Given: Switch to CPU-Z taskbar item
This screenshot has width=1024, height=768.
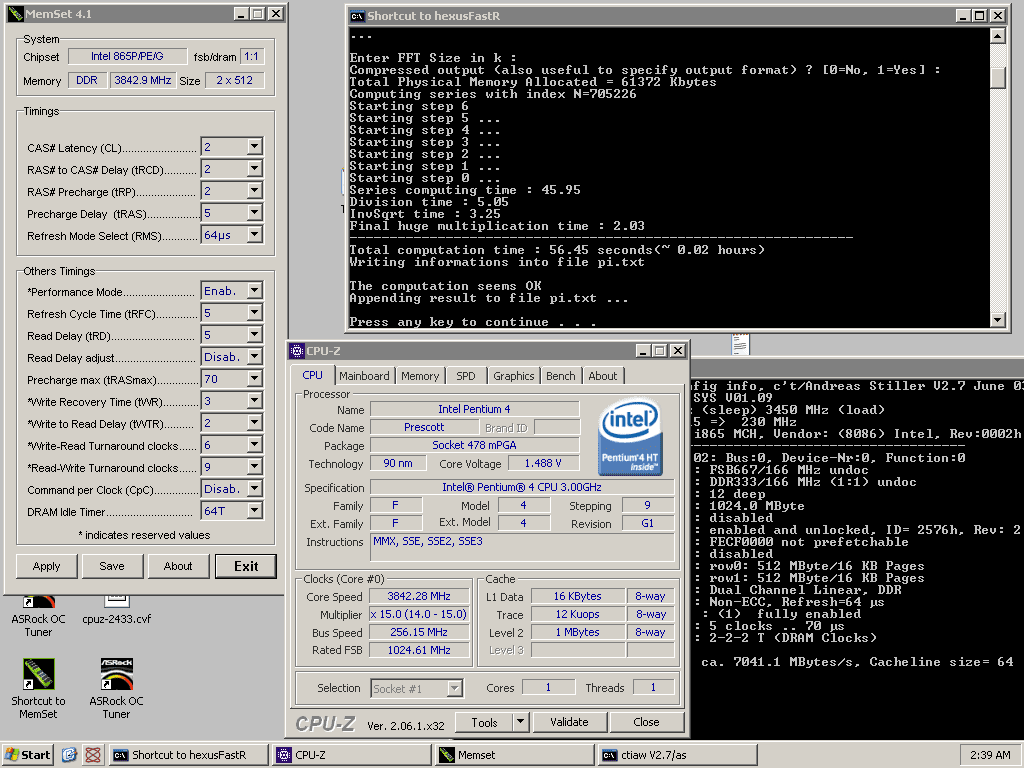Looking at the screenshot, I should click(x=353, y=755).
